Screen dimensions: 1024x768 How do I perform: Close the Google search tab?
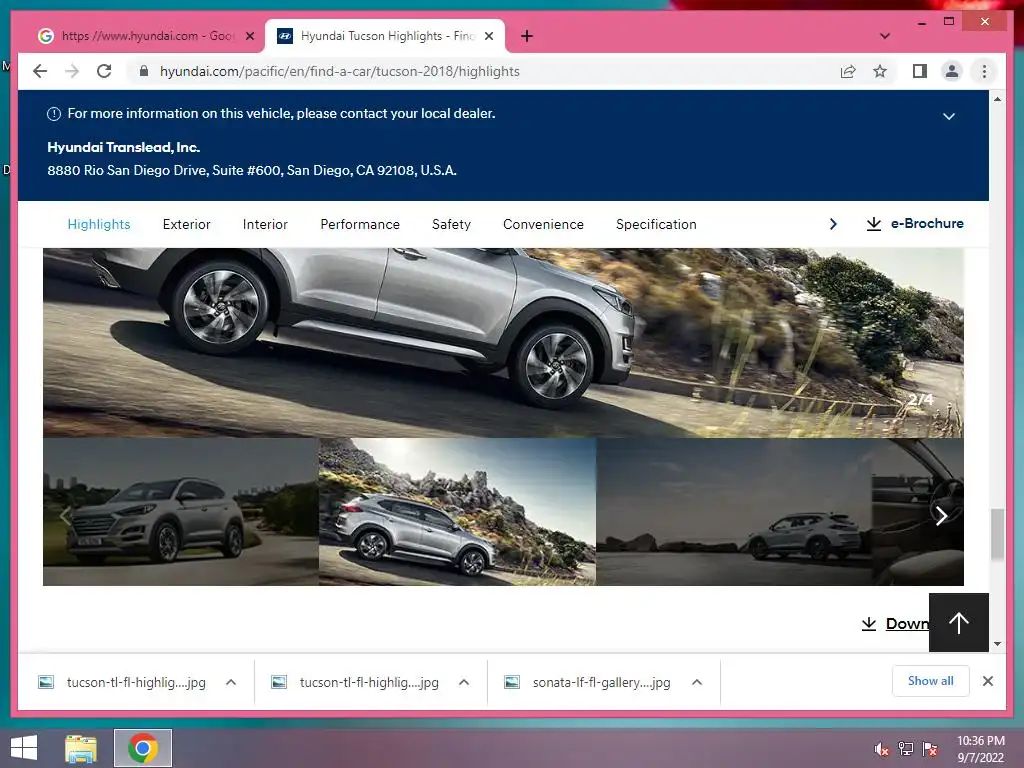click(x=249, y=36)
